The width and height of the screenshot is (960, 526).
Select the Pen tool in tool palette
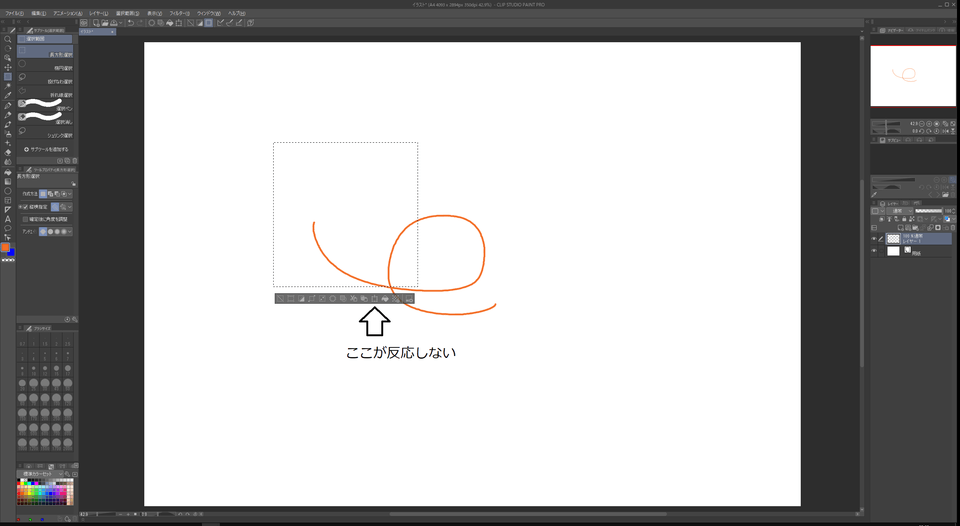pyautogui.click(x=8, y=106)
